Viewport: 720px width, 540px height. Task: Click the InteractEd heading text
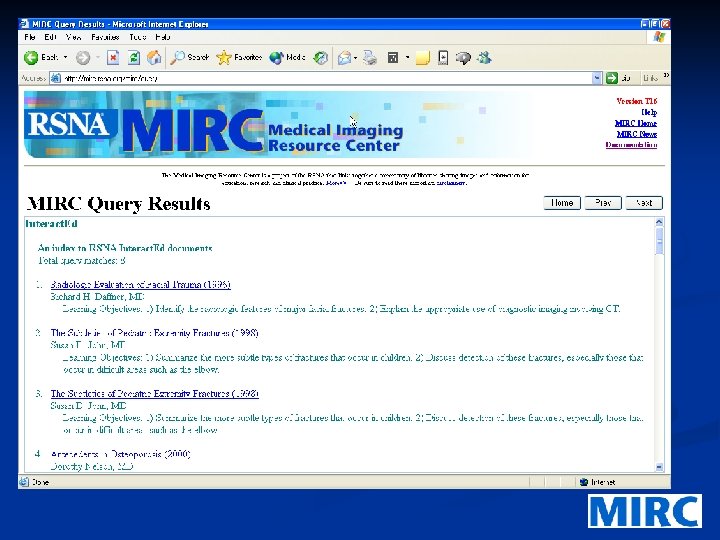[x=51, y=224]
